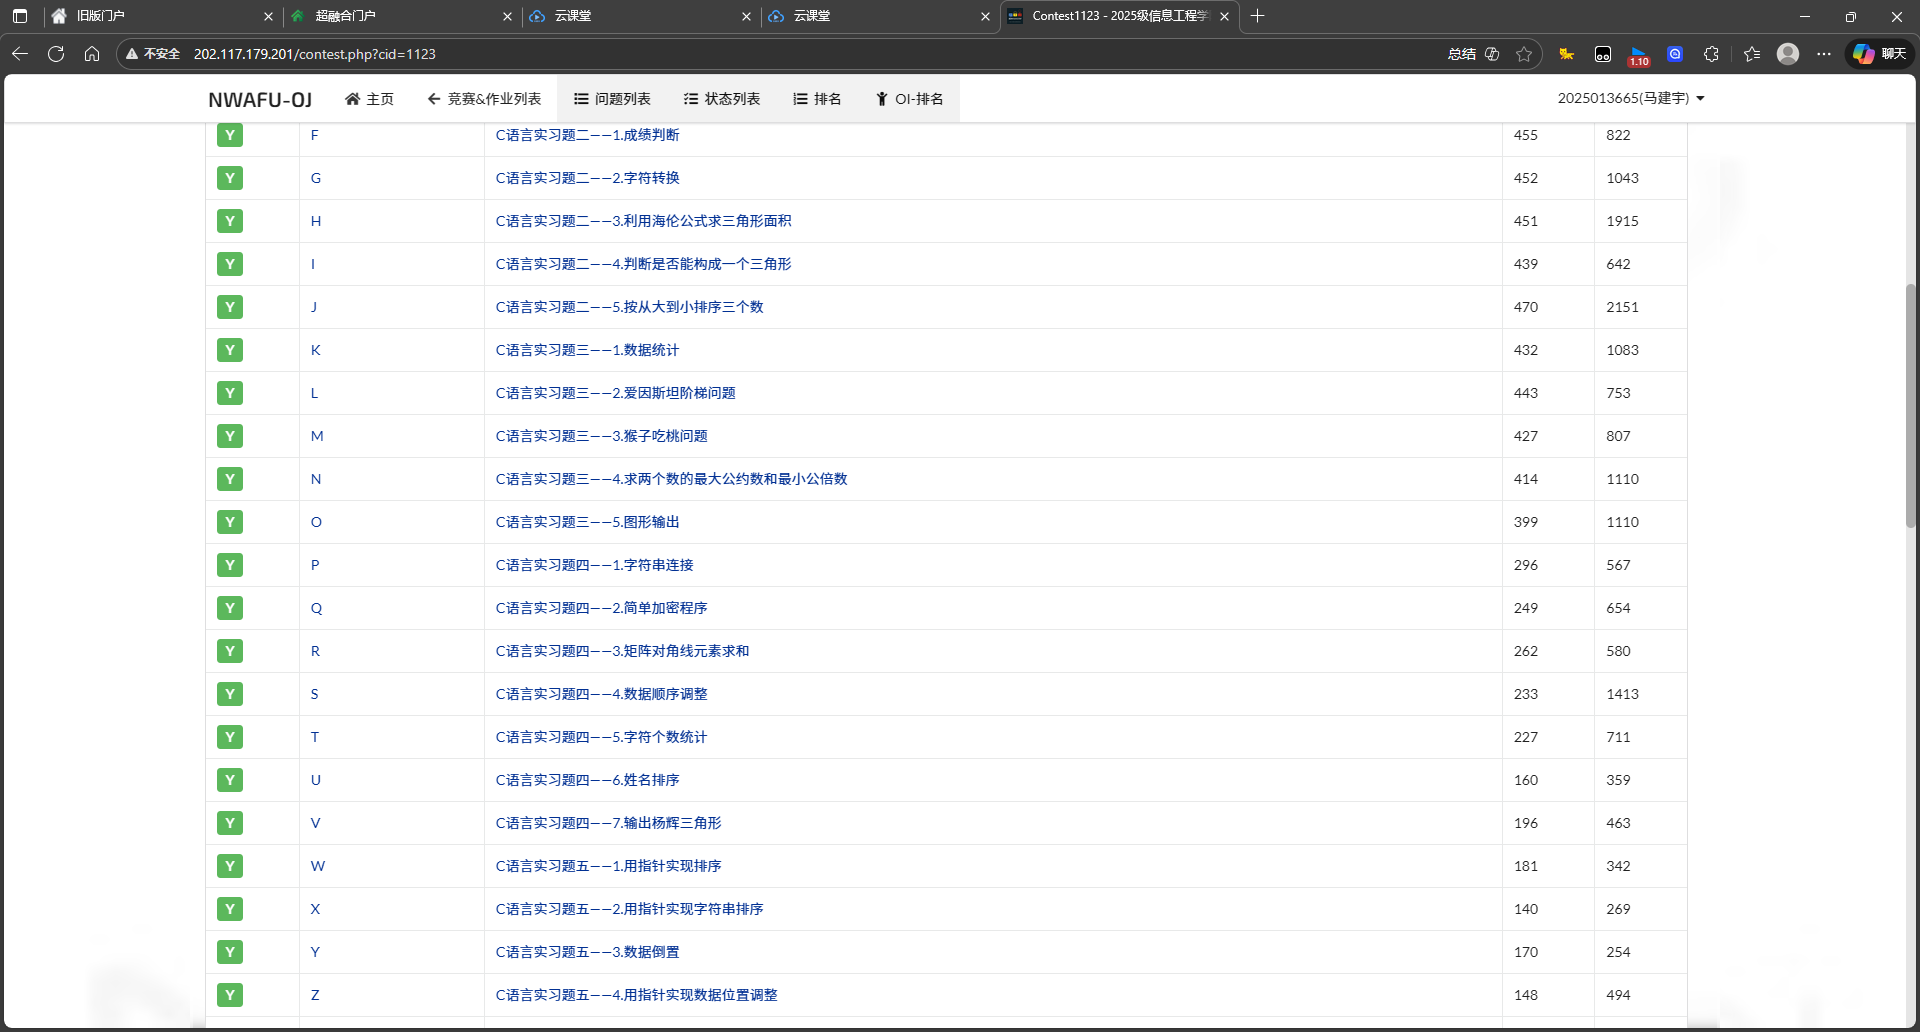Open the 状态列表 navigation item
Image resolution: width=1920 pixels, height=1032 pixels.
[722, 99]
